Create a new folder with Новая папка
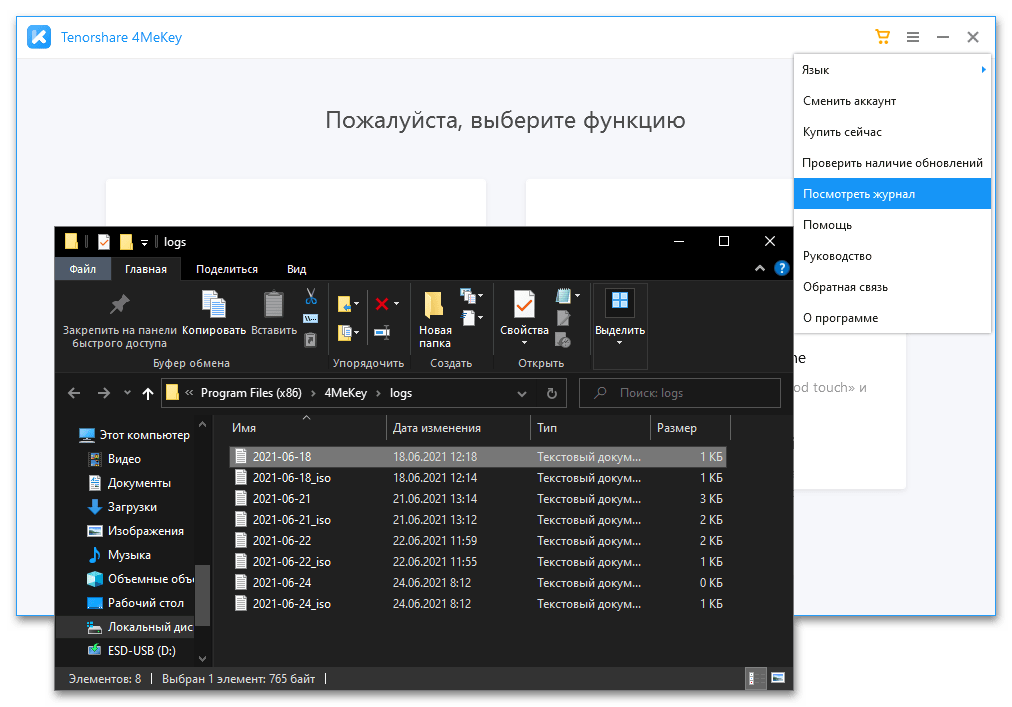 [x=434, y=319]
